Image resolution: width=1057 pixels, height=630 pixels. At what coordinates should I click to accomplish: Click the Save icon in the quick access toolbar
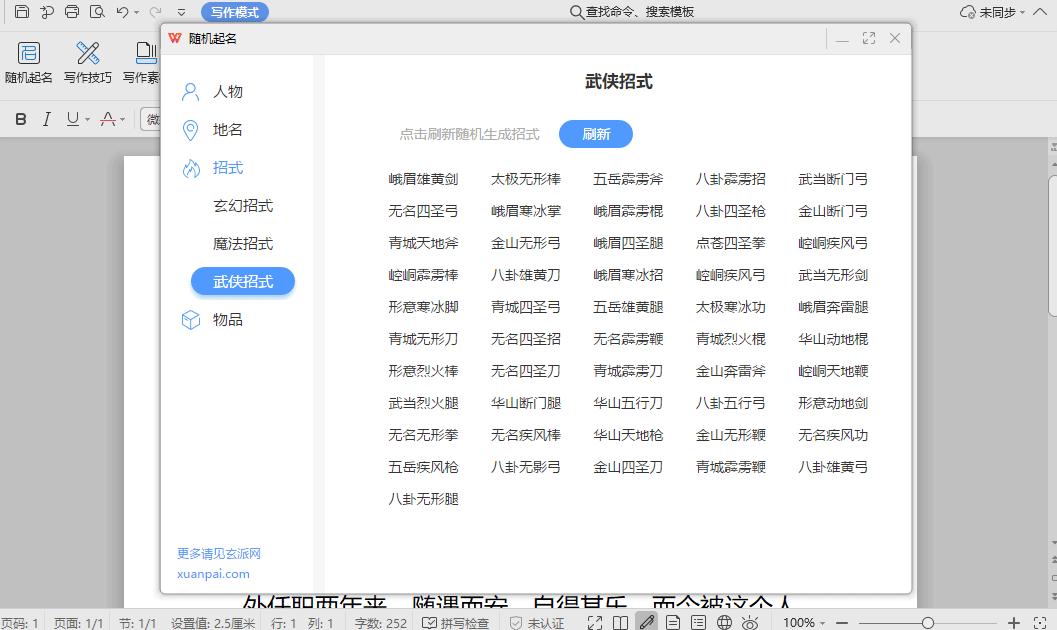coord(21,12)
